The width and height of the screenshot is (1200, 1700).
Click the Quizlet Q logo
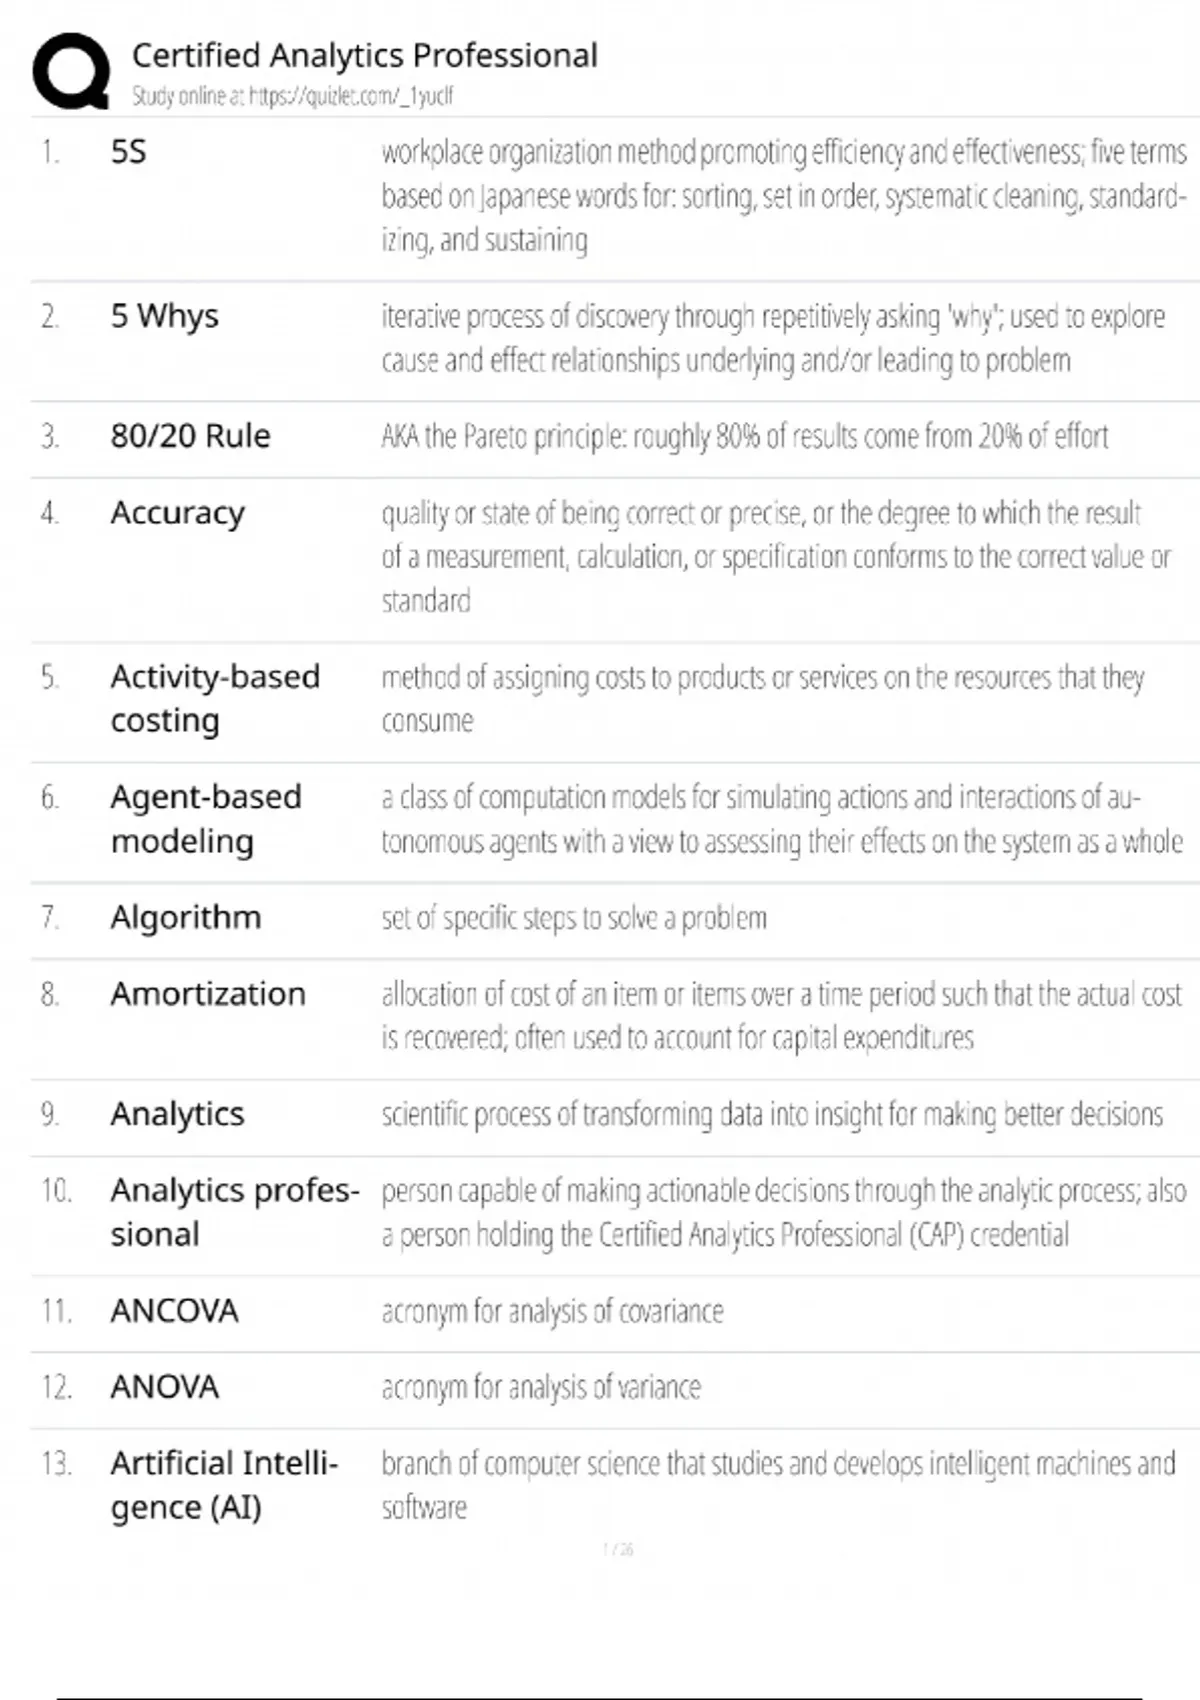tap(71, 70)
